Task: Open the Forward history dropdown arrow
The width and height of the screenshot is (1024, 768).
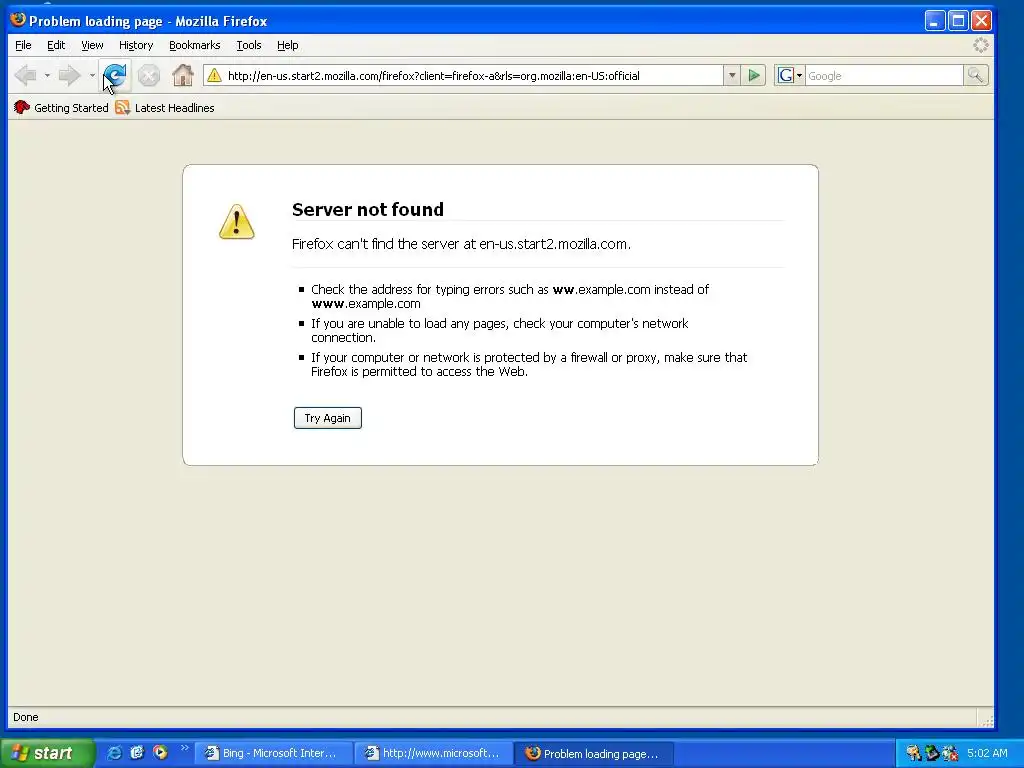Action: tap(92, 76)
